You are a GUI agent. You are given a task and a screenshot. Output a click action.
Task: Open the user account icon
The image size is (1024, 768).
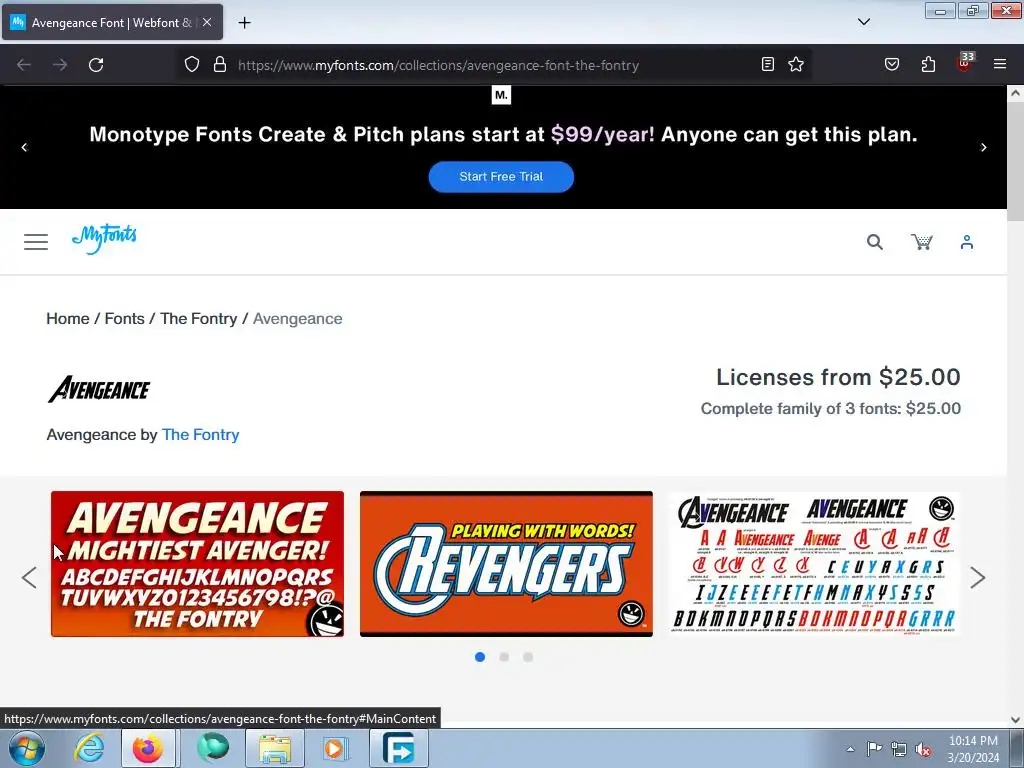[967, 242]
